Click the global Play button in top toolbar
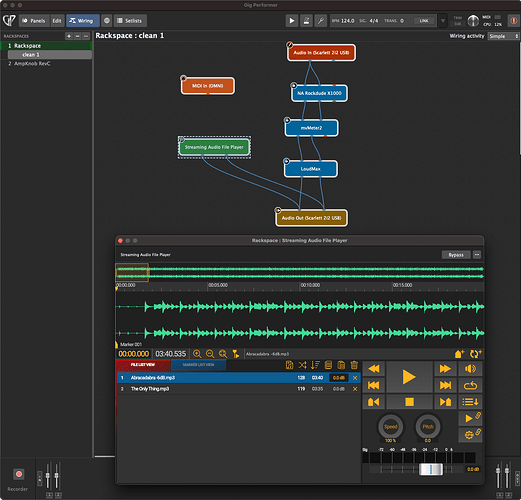The height and width of the screenshot is (500, 521). point(292,21)
